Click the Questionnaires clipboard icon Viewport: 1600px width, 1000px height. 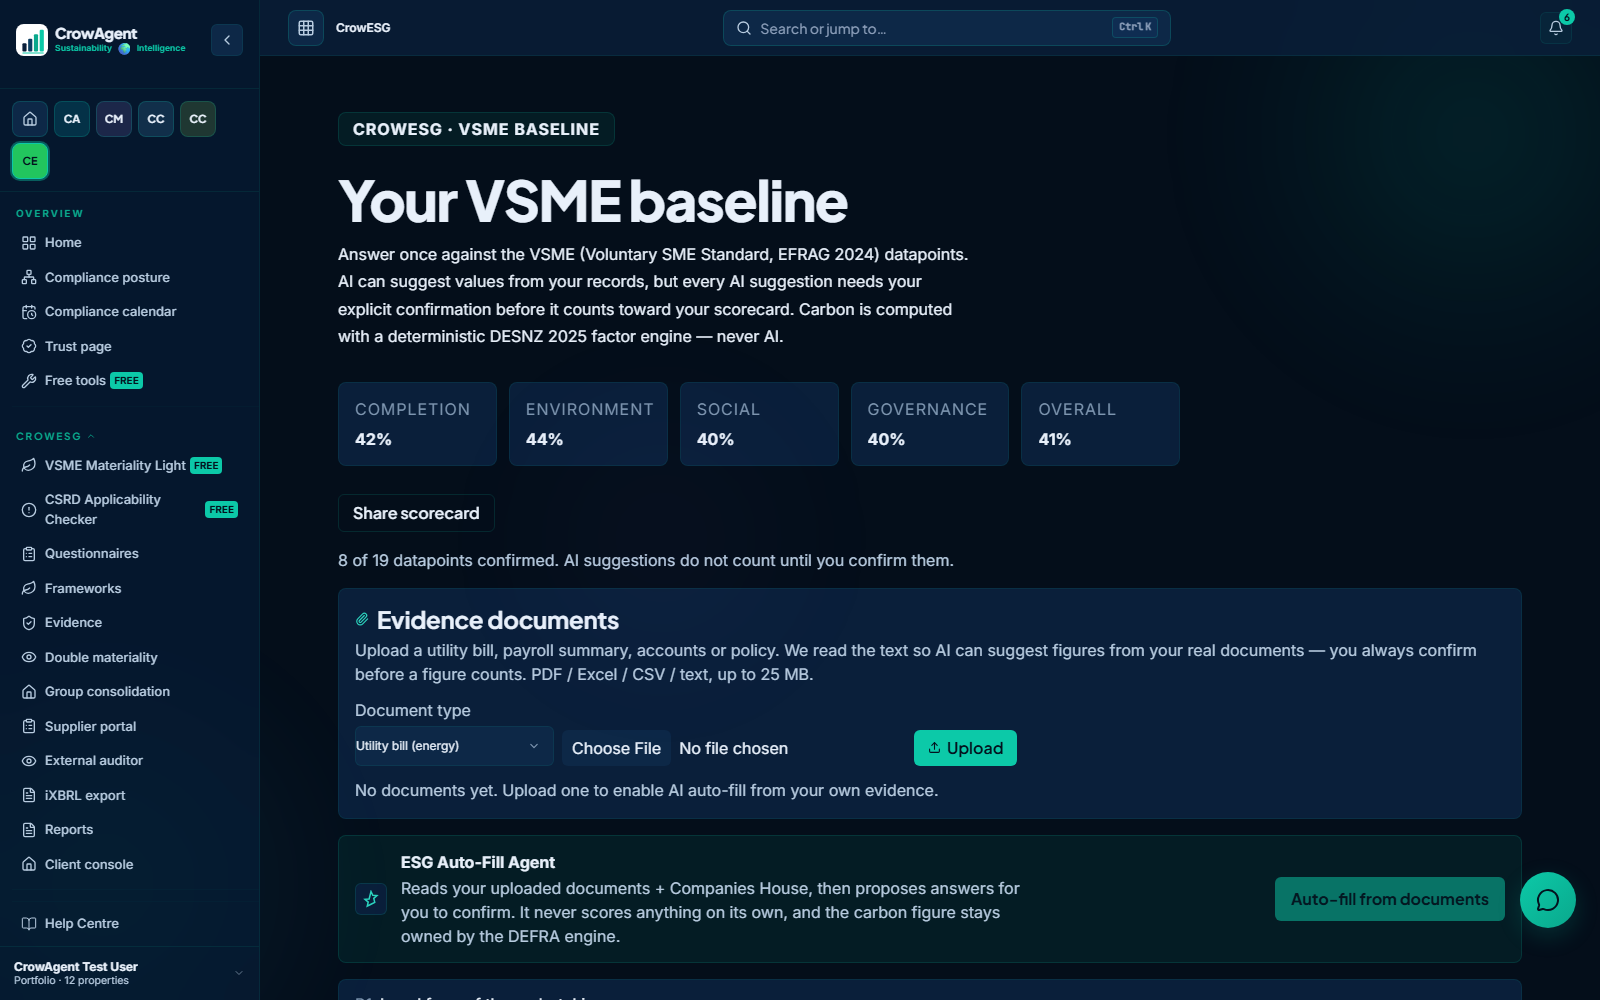[29, 554]
